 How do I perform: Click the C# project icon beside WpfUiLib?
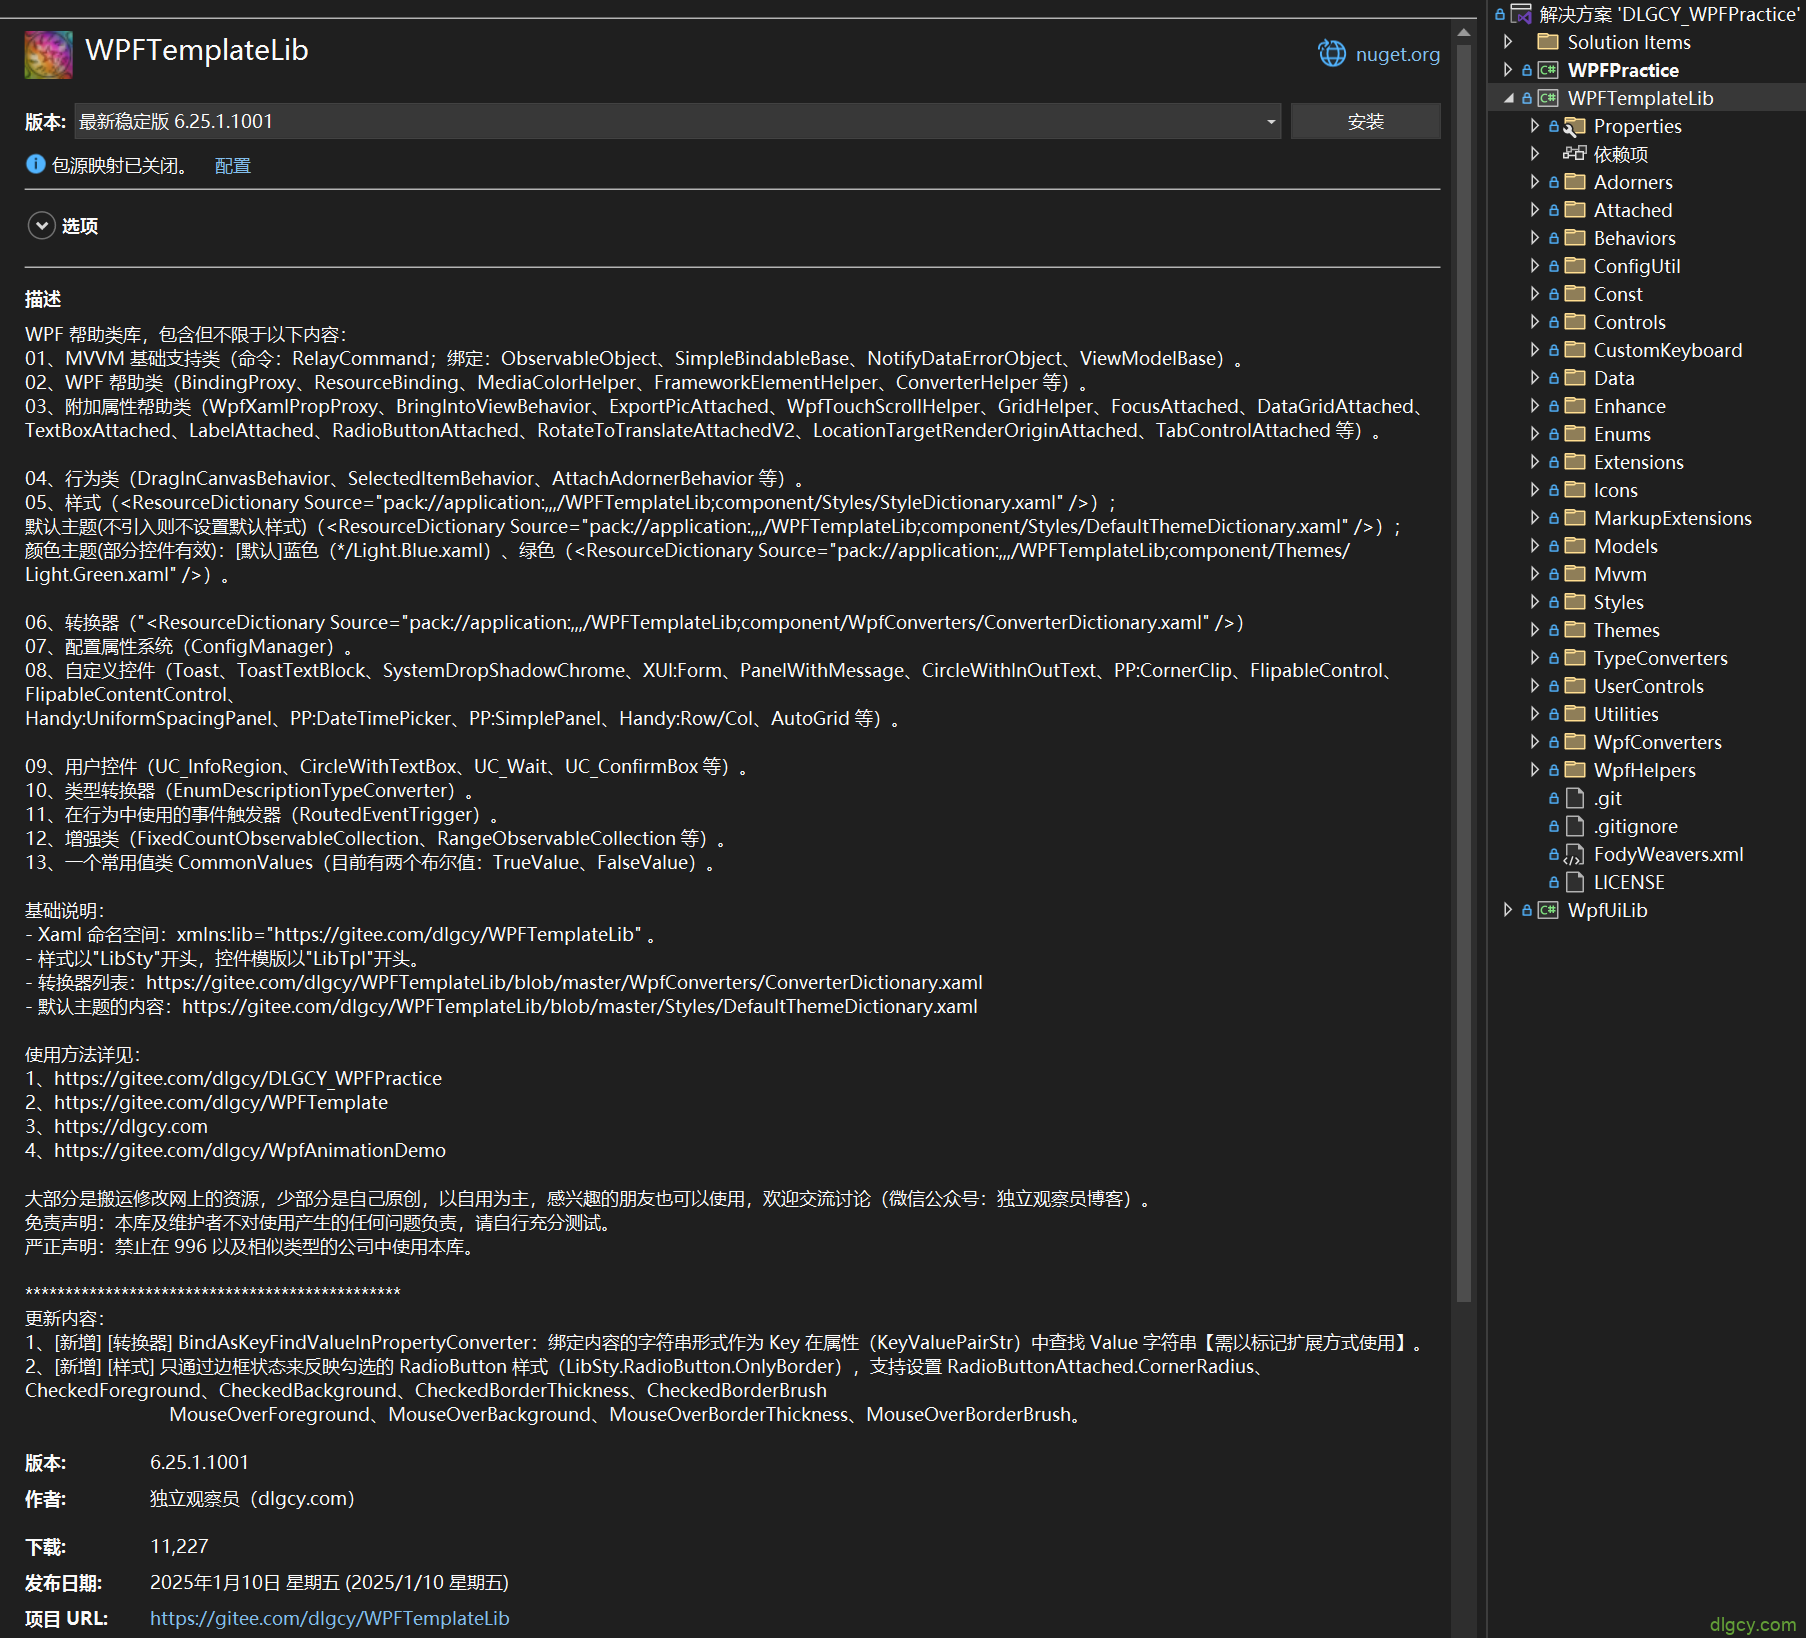click(x=1548, y=910)
